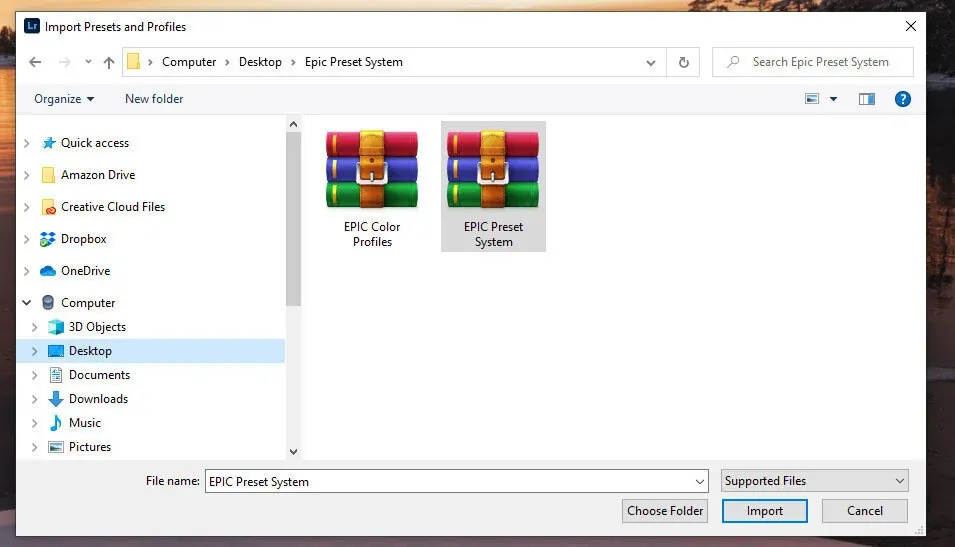Click the sidebar scroll up arrow

pos(294,124)
